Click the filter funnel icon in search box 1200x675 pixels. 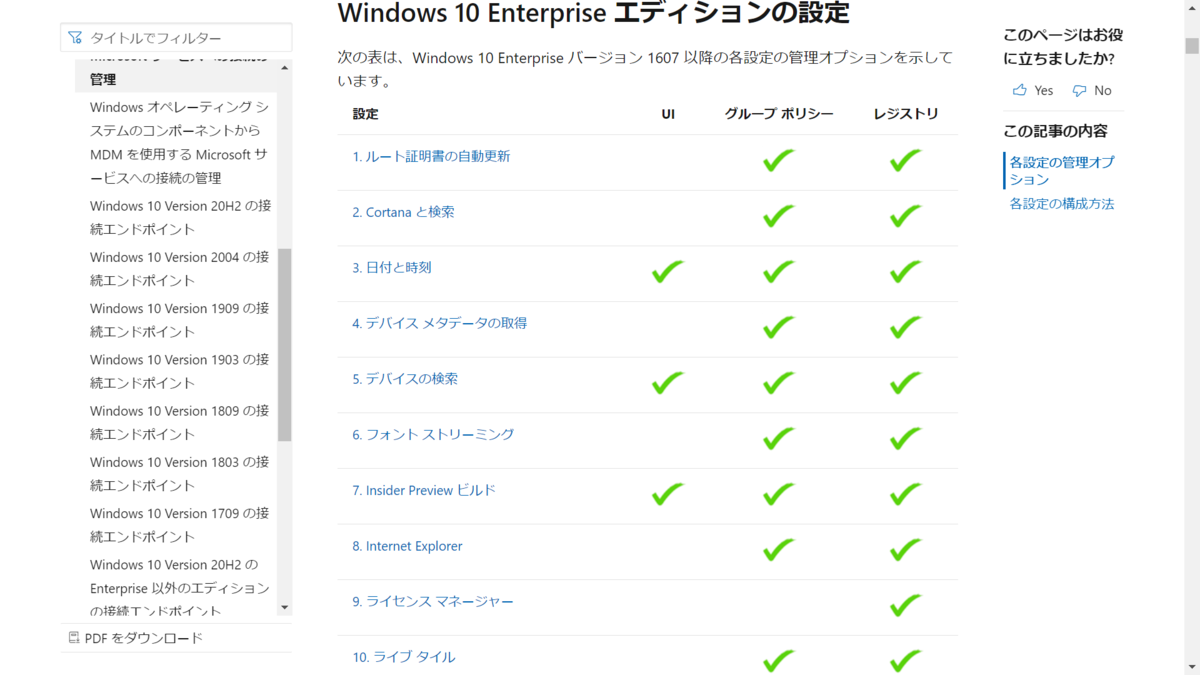coord(75,38)
